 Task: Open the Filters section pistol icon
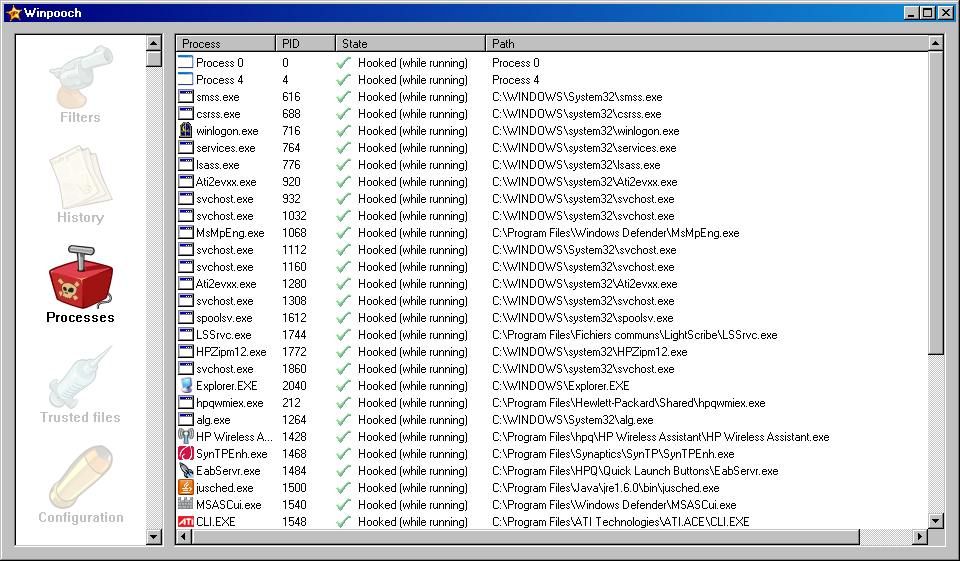(x=81, y=76)
